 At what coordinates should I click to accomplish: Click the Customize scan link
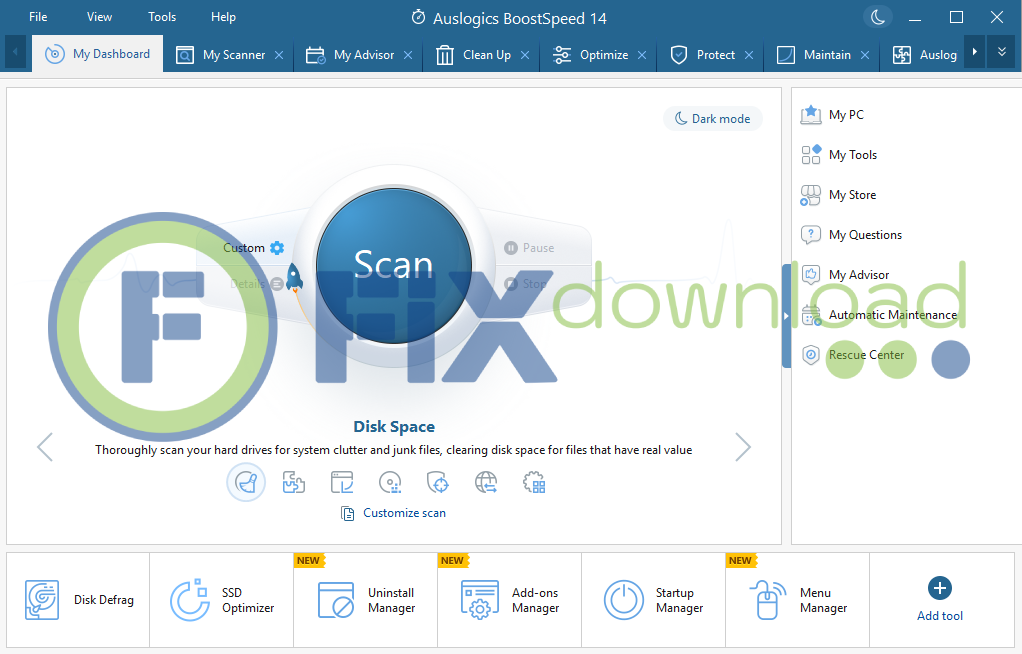(x=403, y=513)
